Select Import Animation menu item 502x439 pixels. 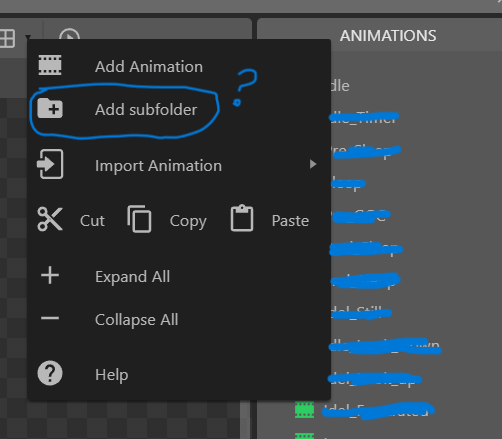click(x=179, y=165)
